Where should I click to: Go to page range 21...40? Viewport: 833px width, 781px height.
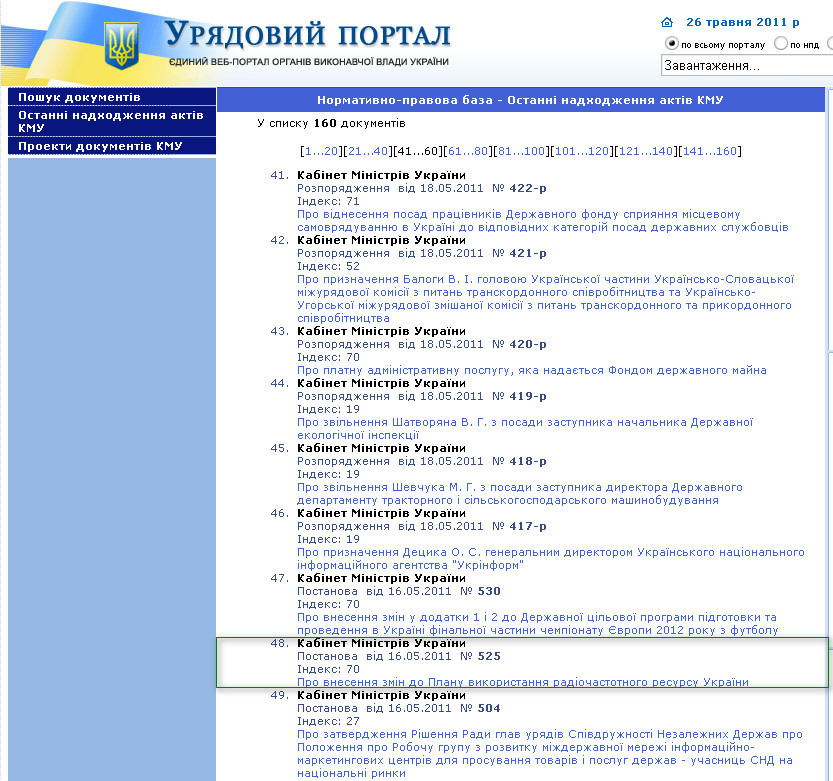tap(368, 151)
